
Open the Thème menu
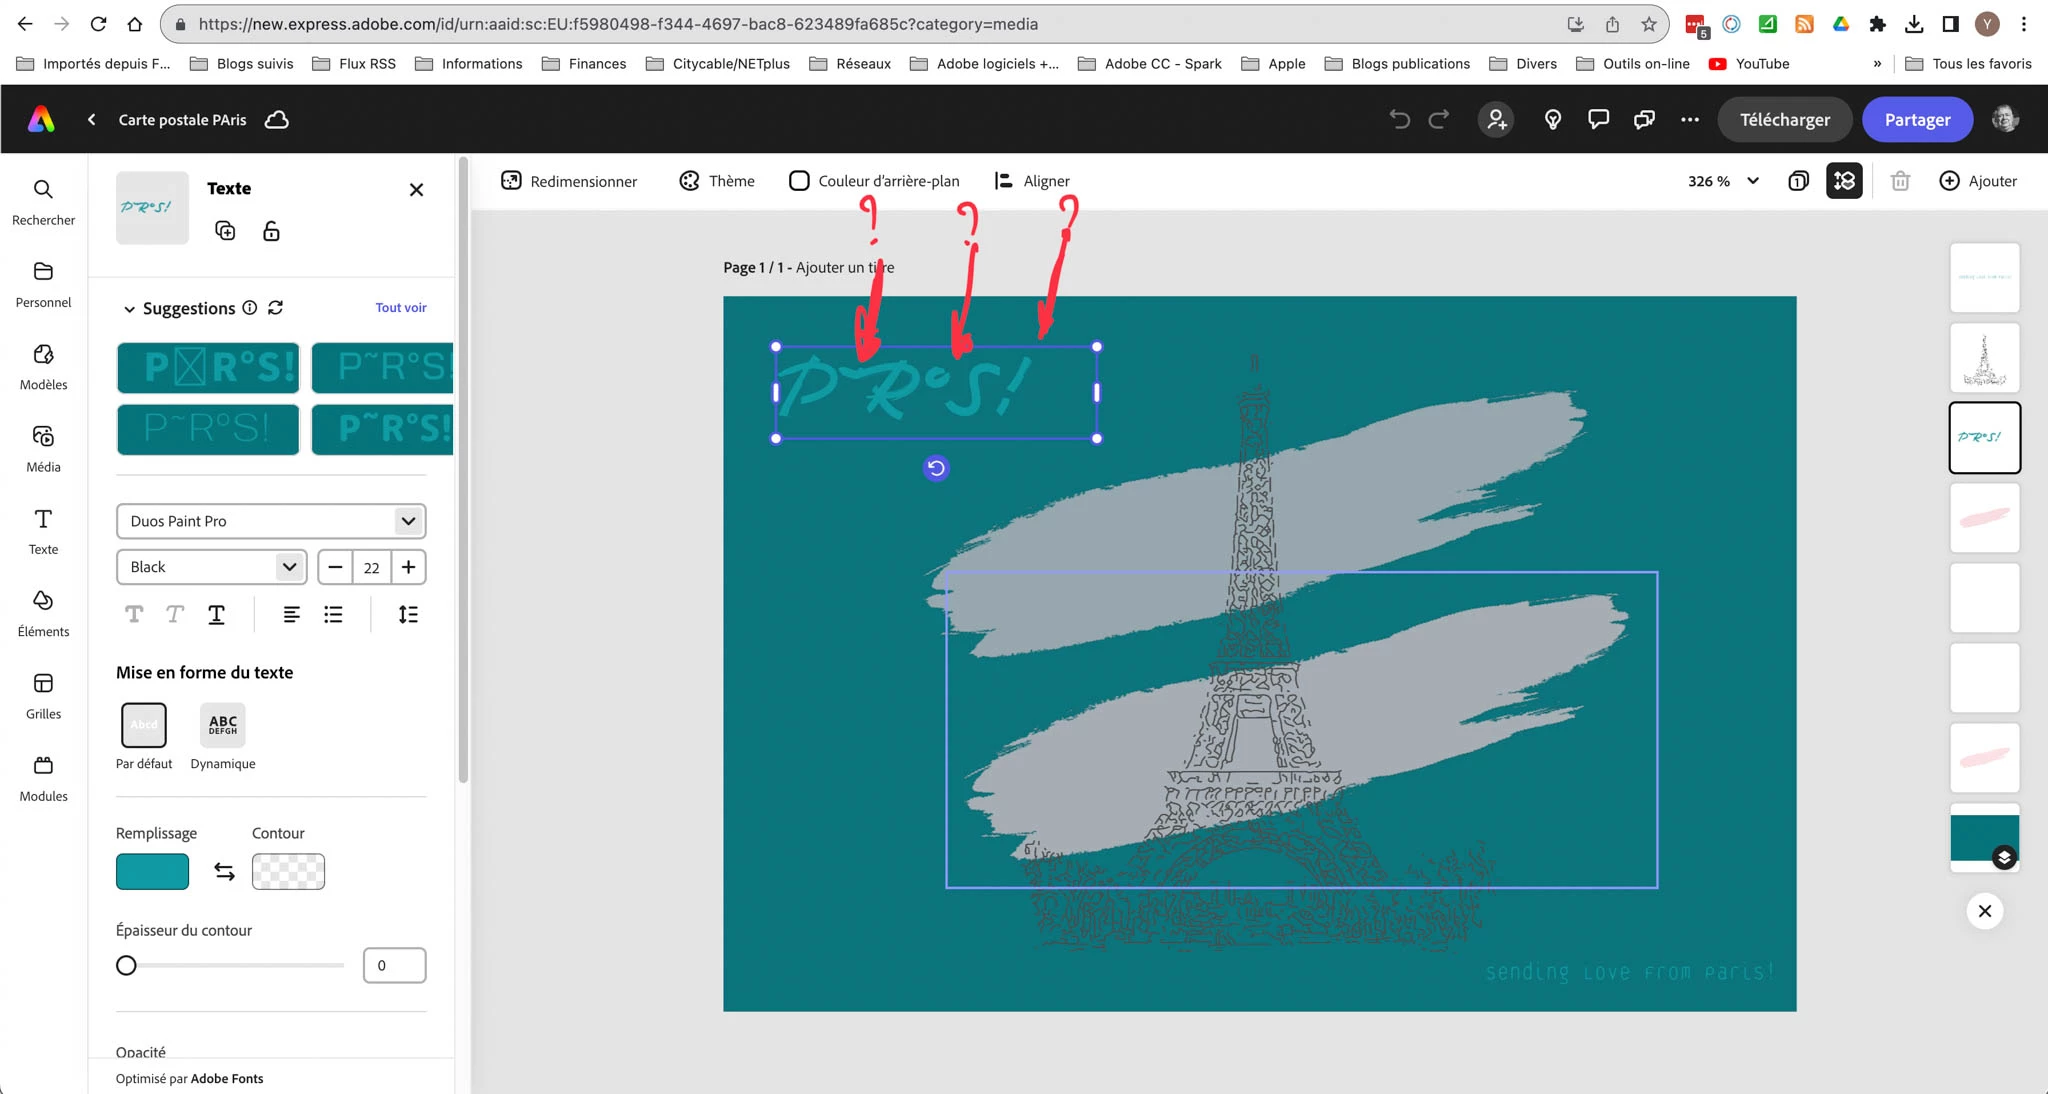[717, 181]
